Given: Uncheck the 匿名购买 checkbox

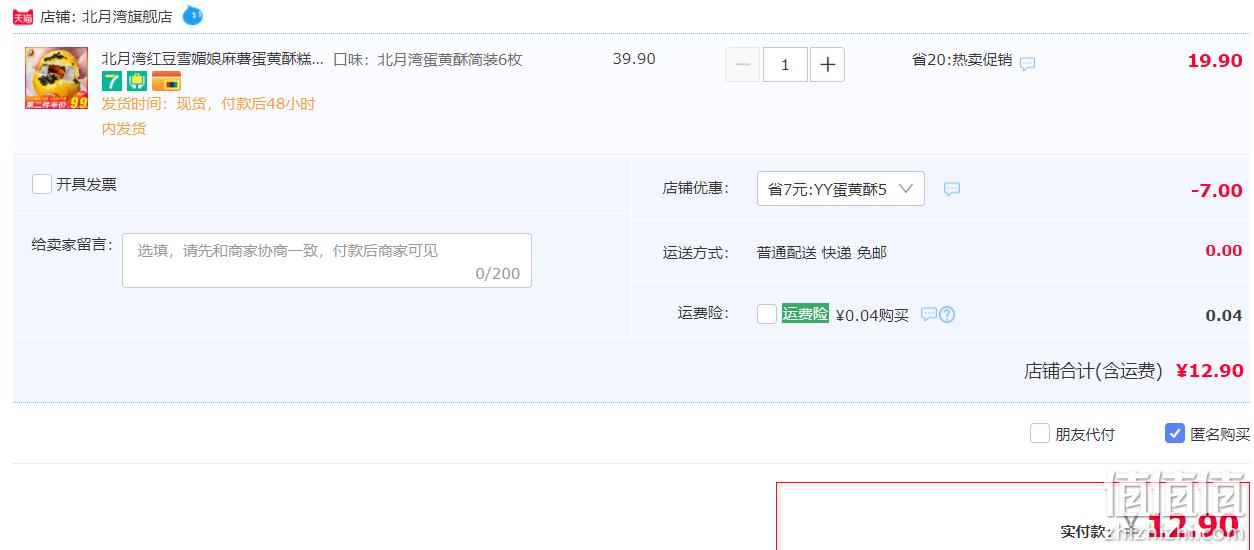Looking at the screenshot, I should (x=1175, y=433).
